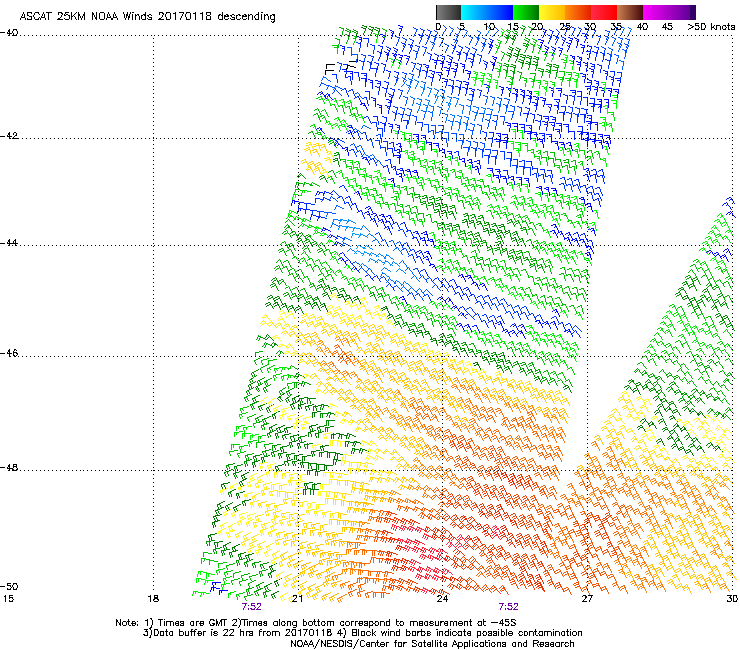Click the red 30-35 knots legend swatch
Image resolution: width=740 pixels, height=650 pixels.
[x=604, y=12]
